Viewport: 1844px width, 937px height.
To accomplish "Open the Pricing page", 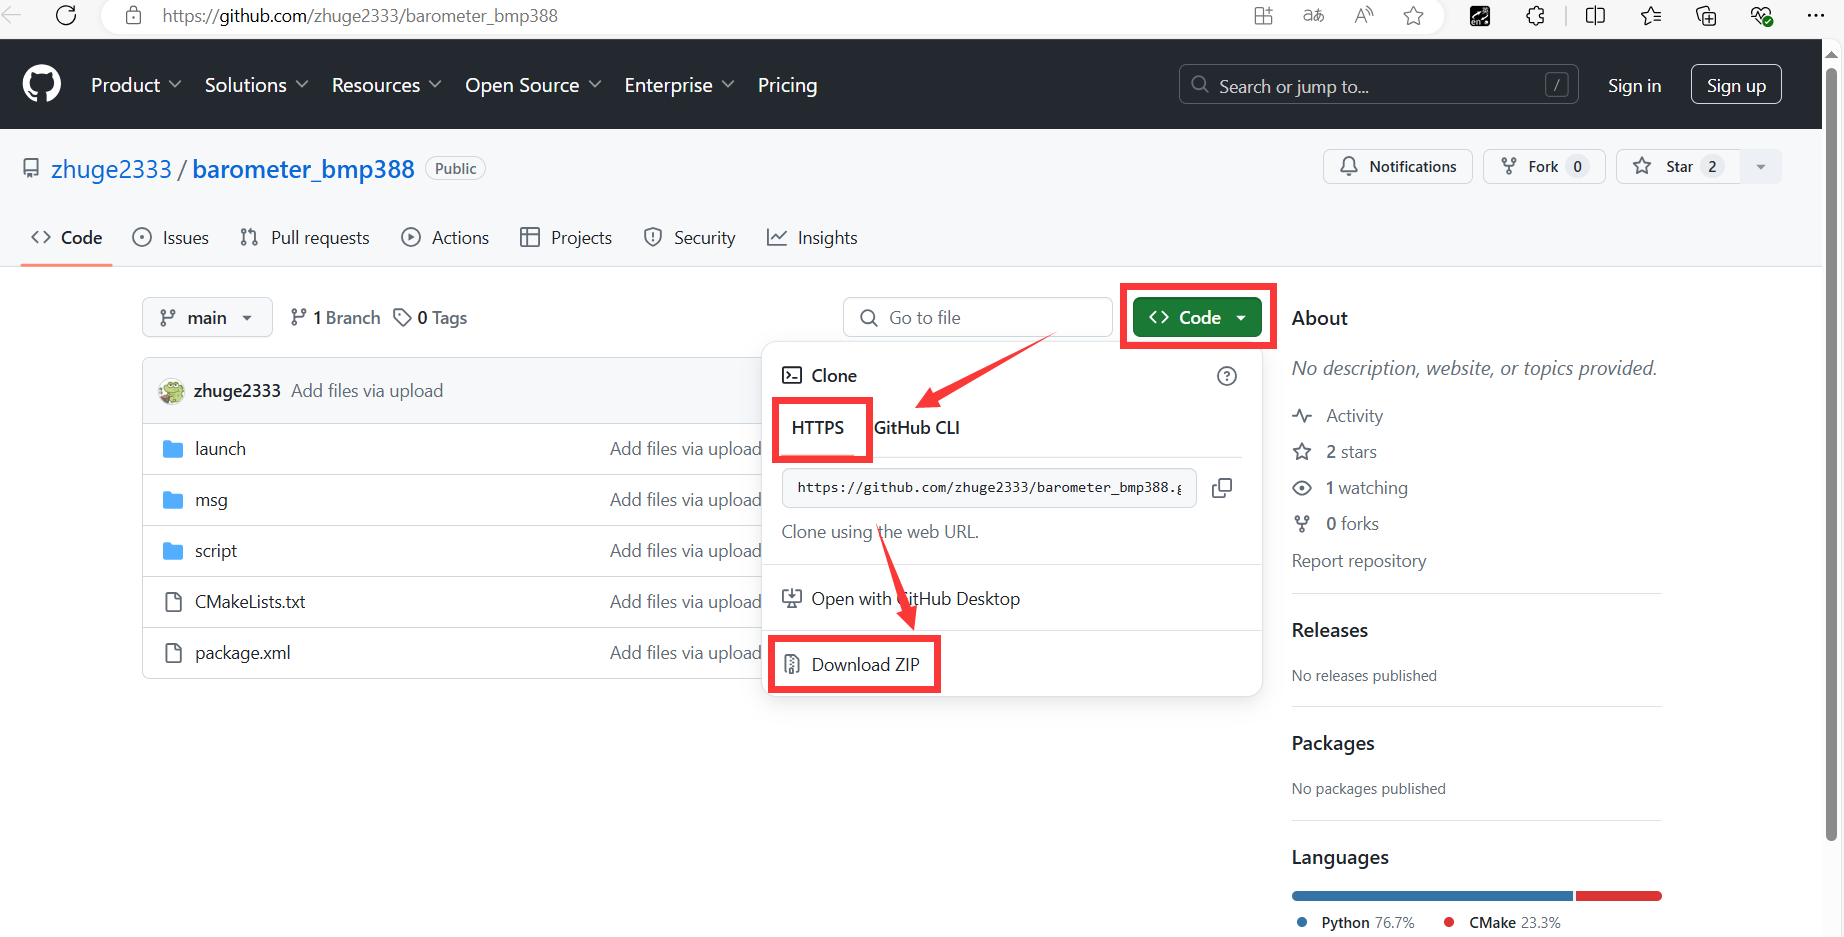I will pyautogui.click(x=787, y=85).
